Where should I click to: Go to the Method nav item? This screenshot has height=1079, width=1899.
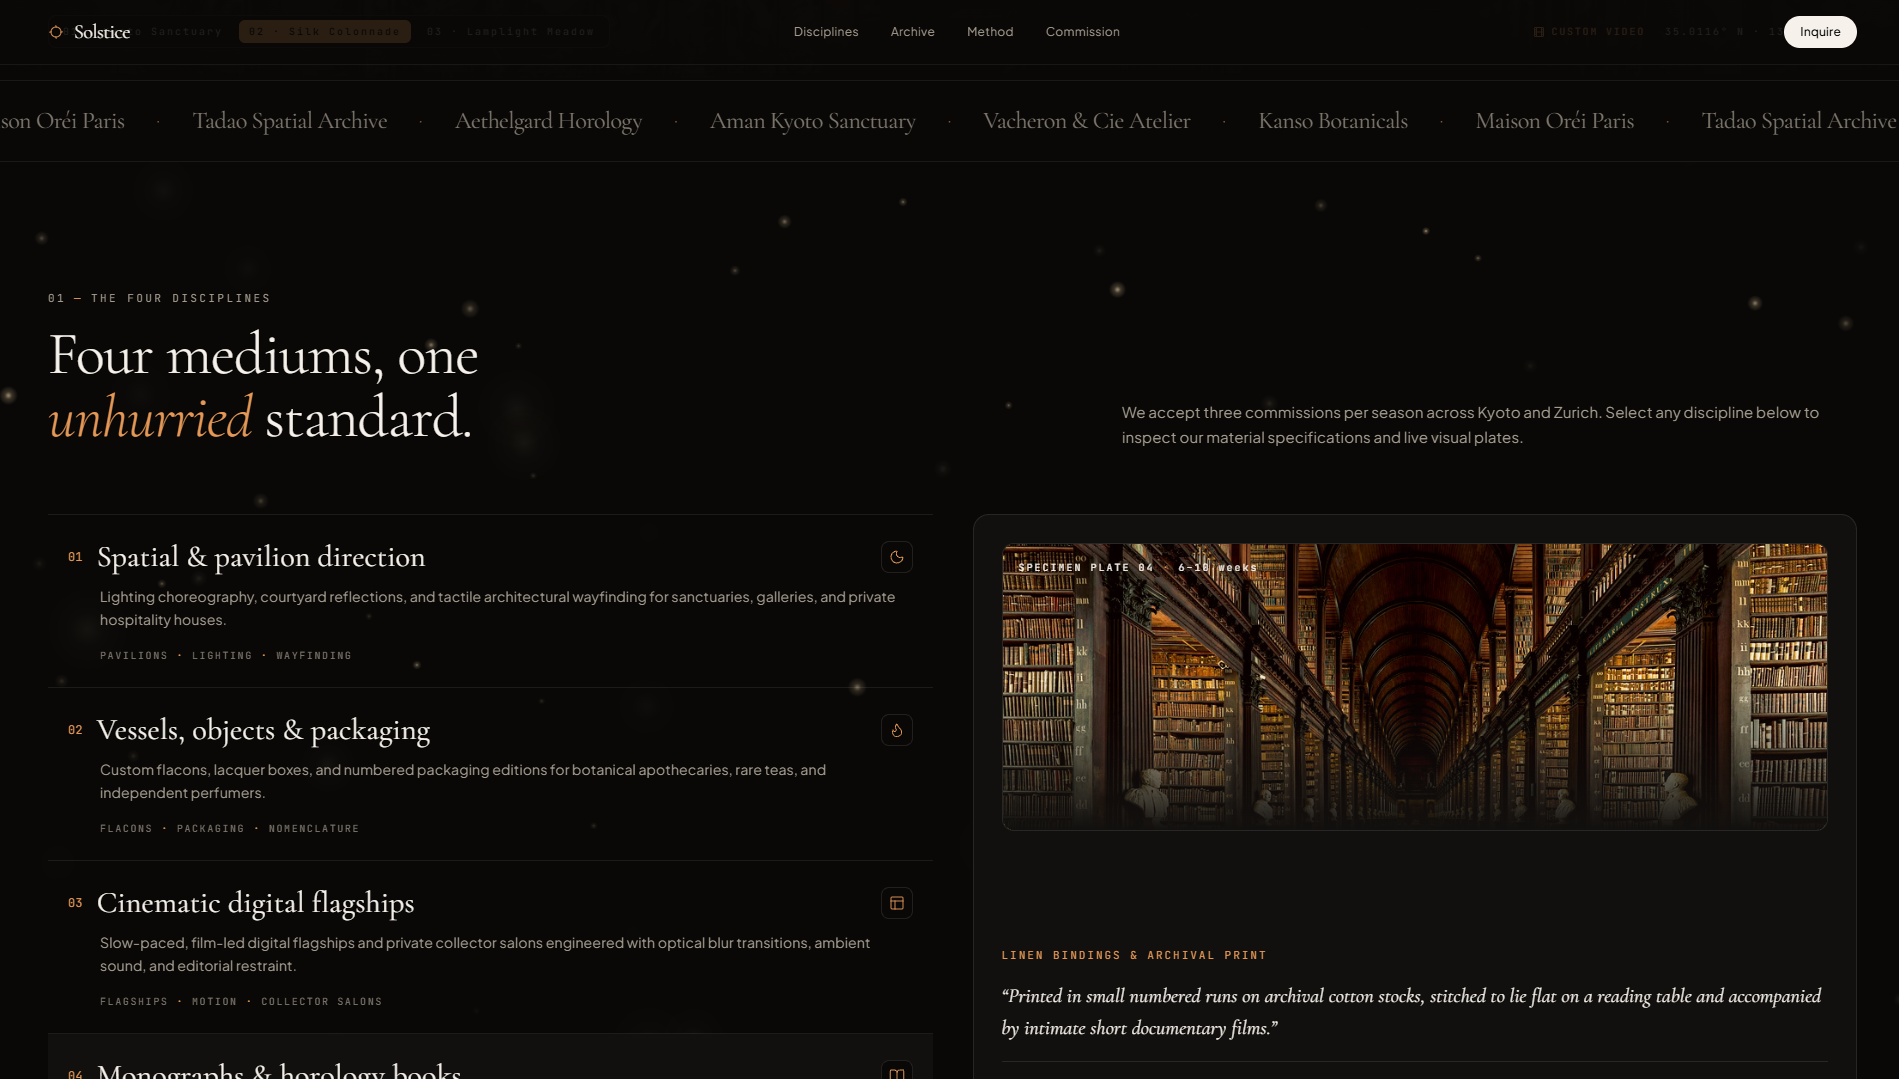coord(990,32)
